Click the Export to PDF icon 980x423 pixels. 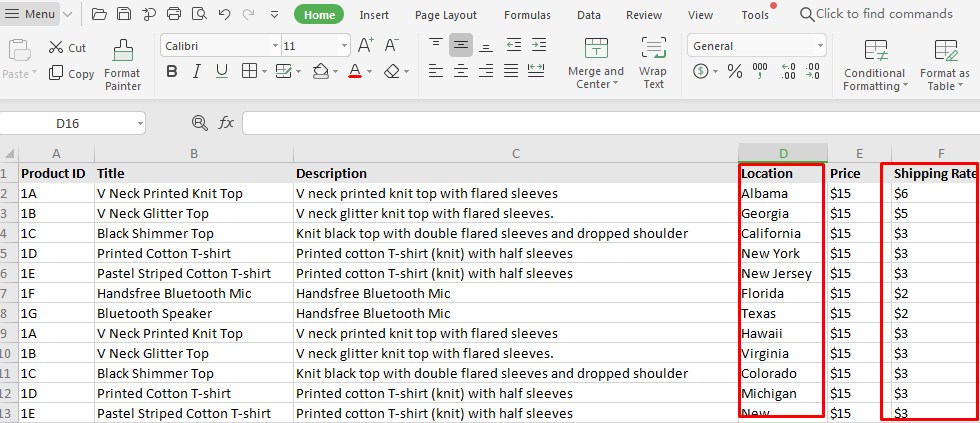click(x=149, y=14)
